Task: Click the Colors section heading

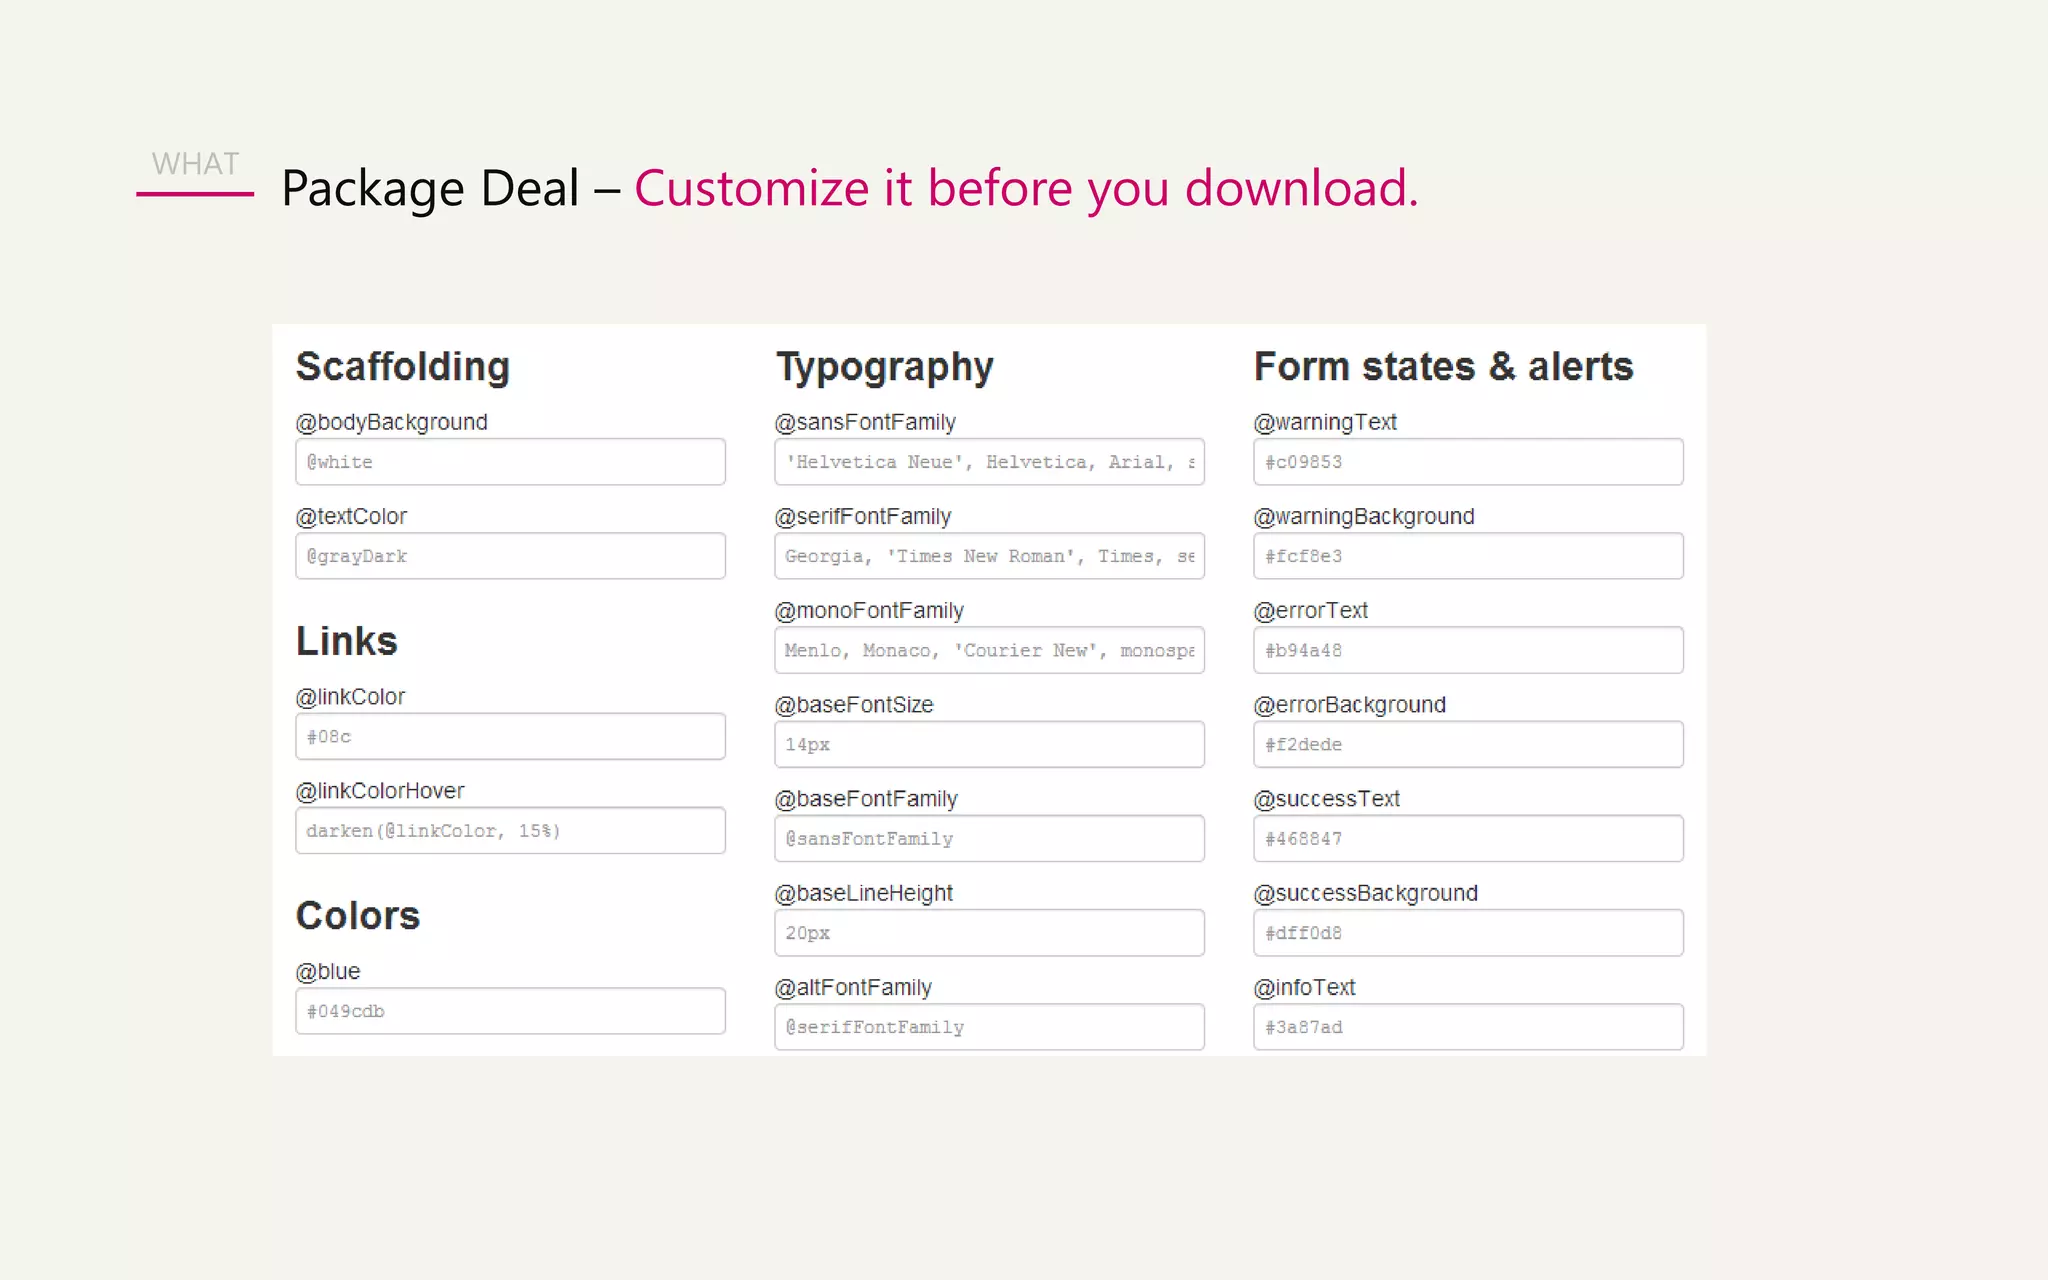Action: pyautogui.click(x=358, y=916)
